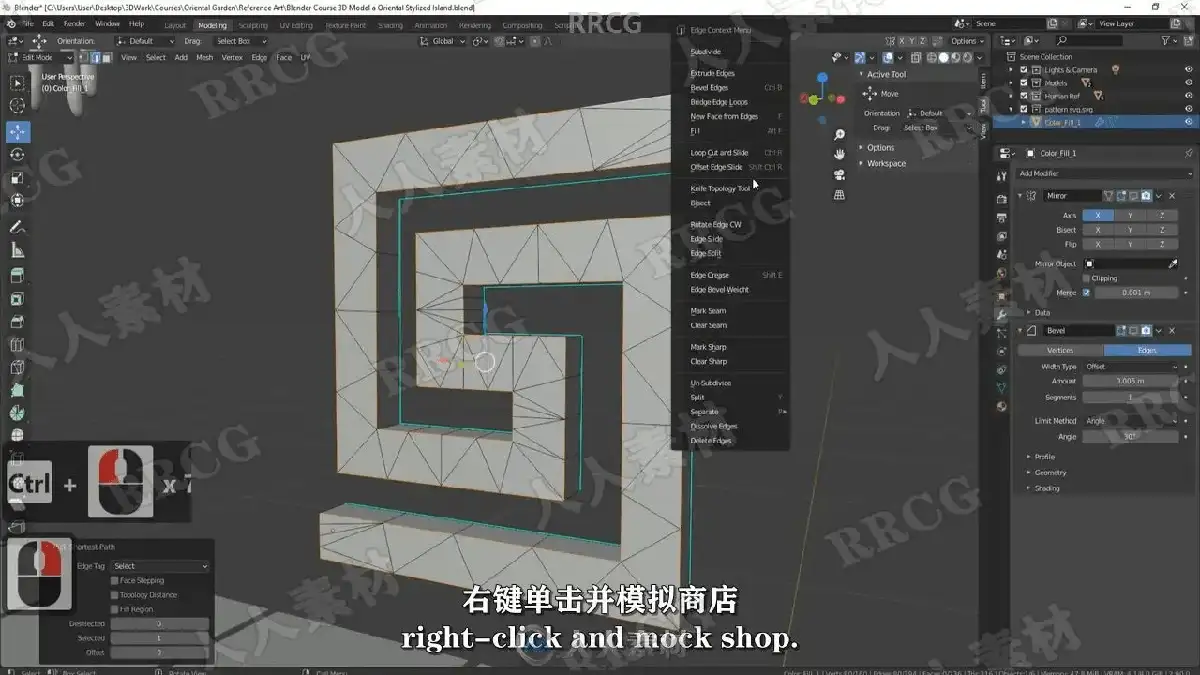Activate the Move tool in left toolbar
The width and height of the screenshot is (1200, 675).
coord(18,132)
